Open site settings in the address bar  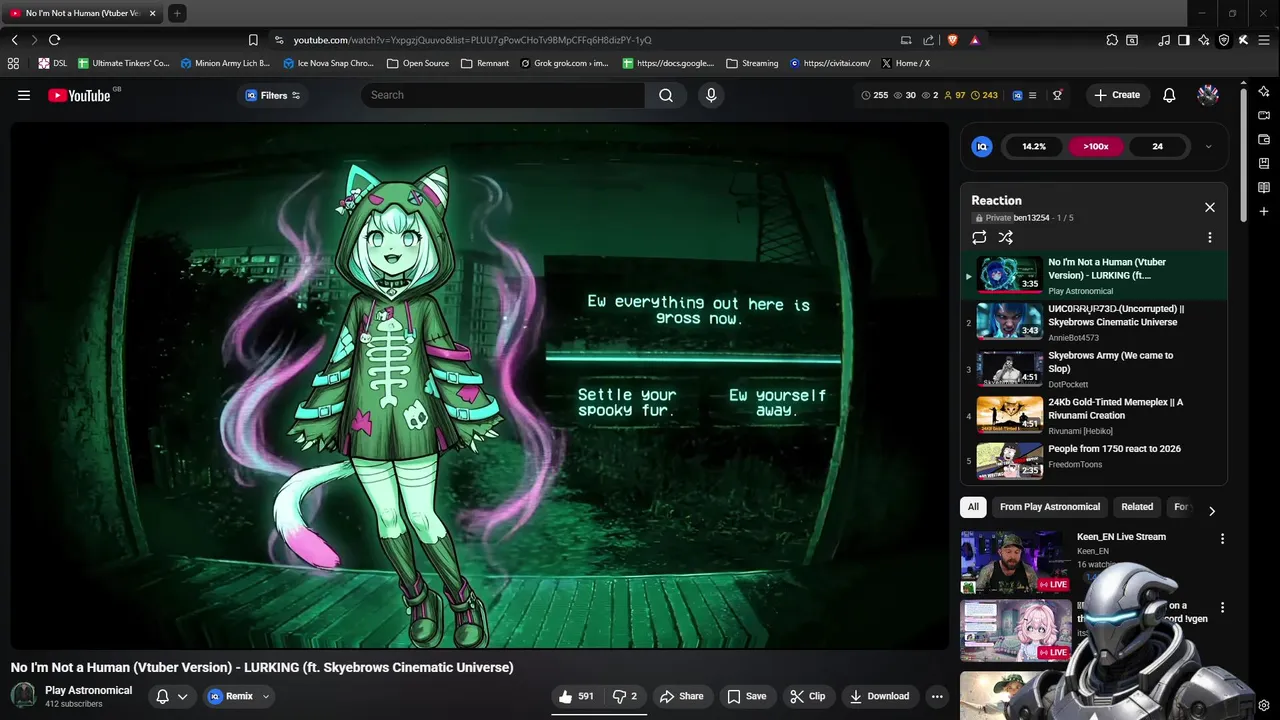(277, 40)
